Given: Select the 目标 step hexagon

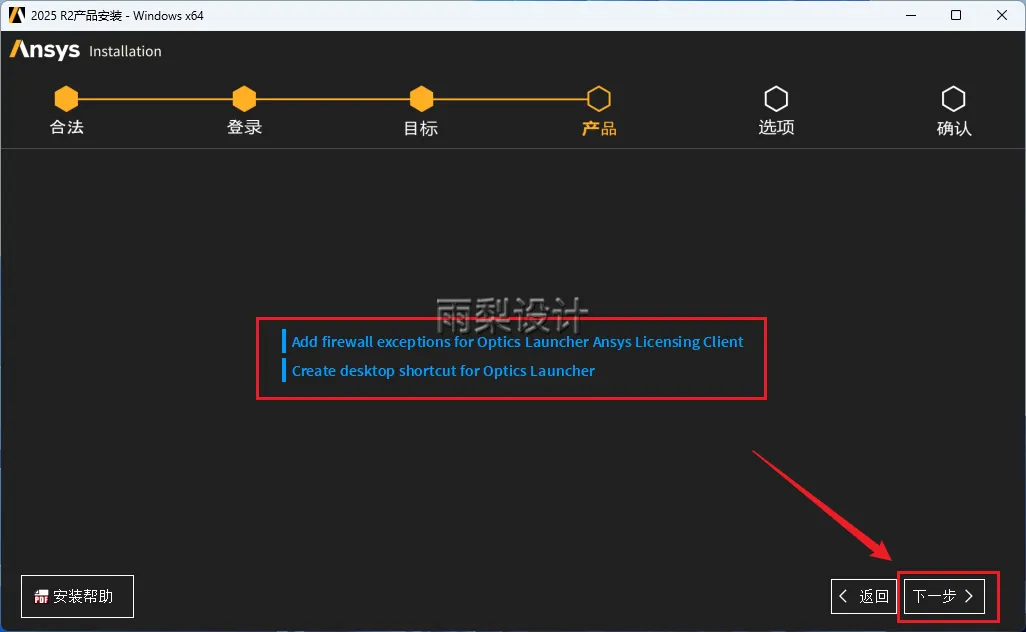Looking at the screenshot, I should pos(421,99).
